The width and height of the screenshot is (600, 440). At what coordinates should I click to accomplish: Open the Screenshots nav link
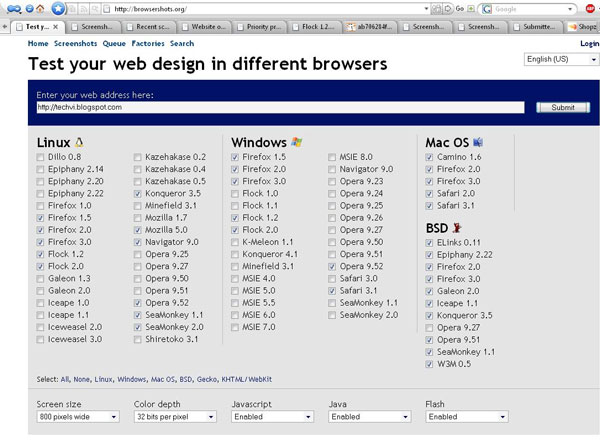(x=75, y=44)
